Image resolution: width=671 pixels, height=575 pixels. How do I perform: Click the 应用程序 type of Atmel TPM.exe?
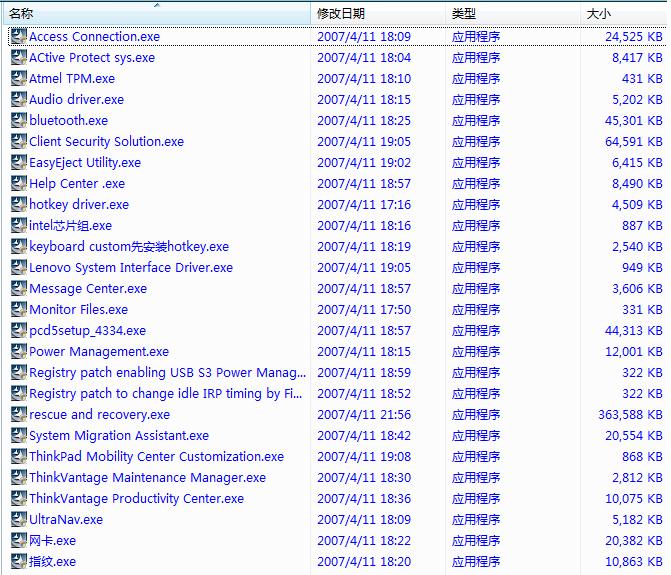(476, 79)
